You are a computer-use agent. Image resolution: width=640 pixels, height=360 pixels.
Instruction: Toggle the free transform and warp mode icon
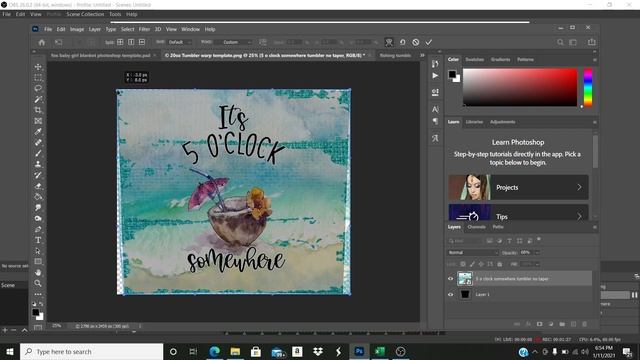tap(389, 42)
